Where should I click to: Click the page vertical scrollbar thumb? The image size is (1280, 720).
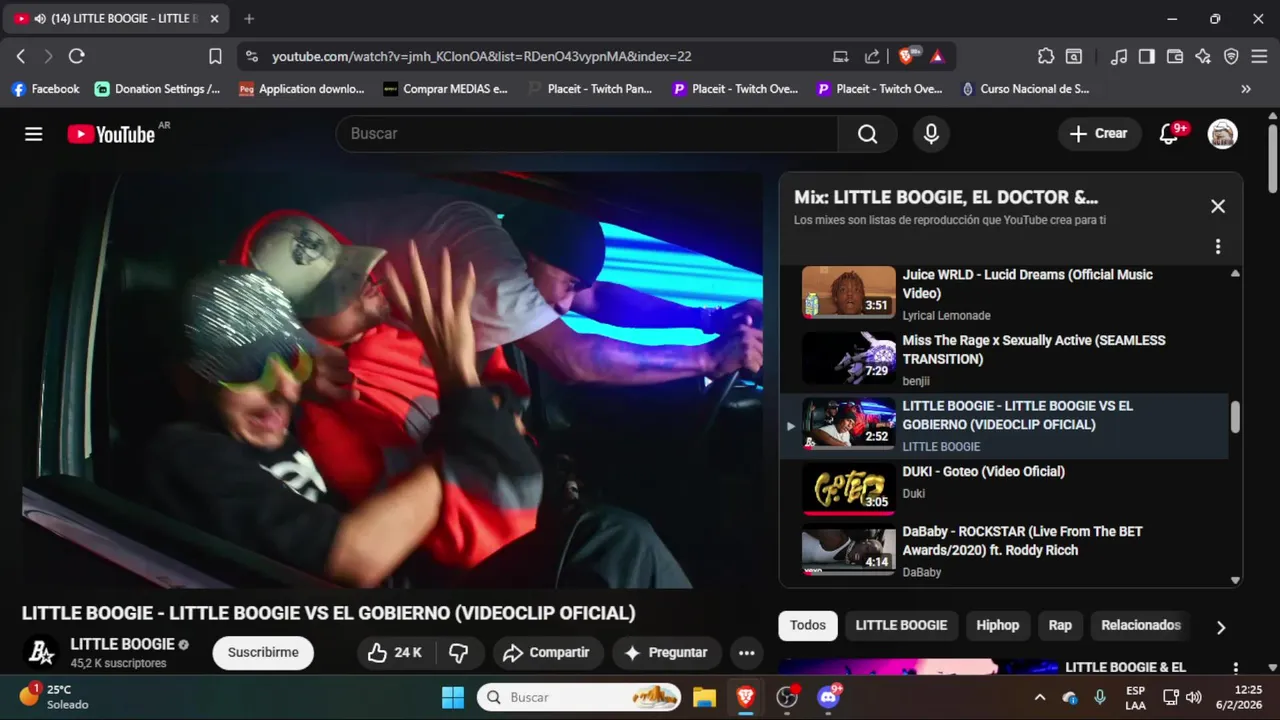point(1272,158)
